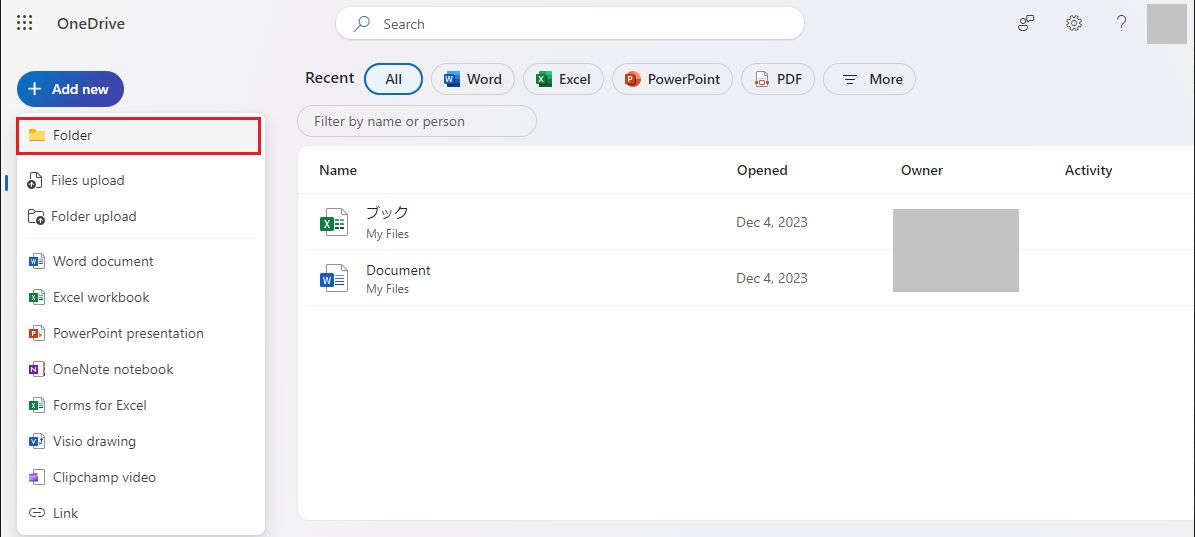Open the ブック Excel file

[x=387, y=213]
